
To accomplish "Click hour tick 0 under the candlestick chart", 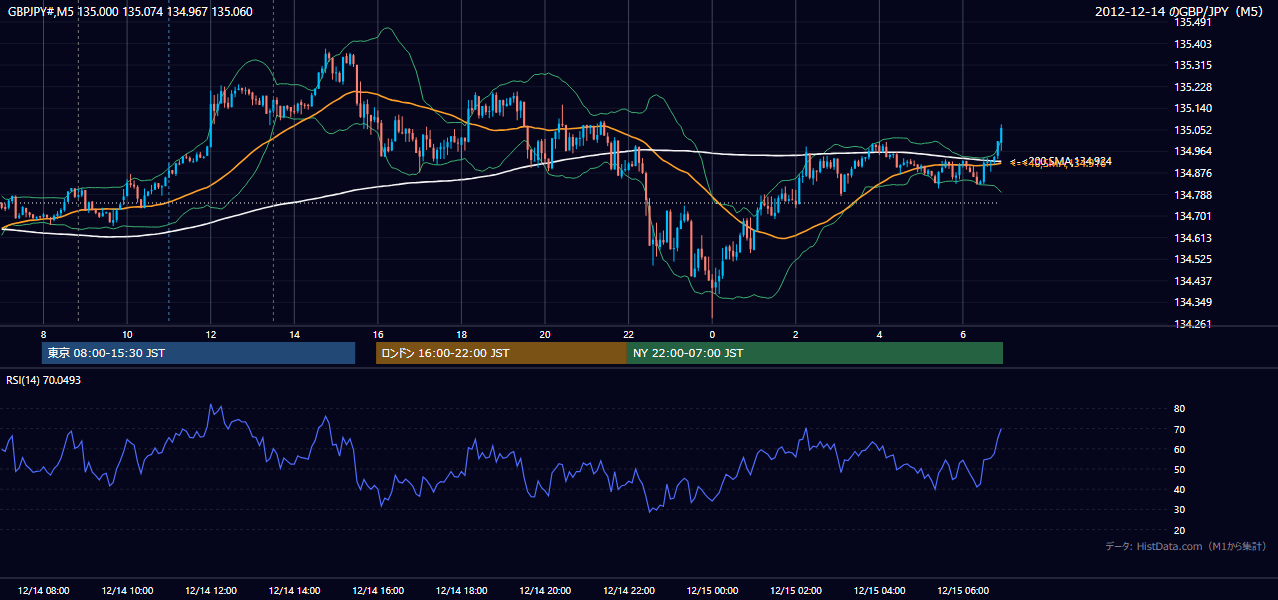I will (712, 334).
